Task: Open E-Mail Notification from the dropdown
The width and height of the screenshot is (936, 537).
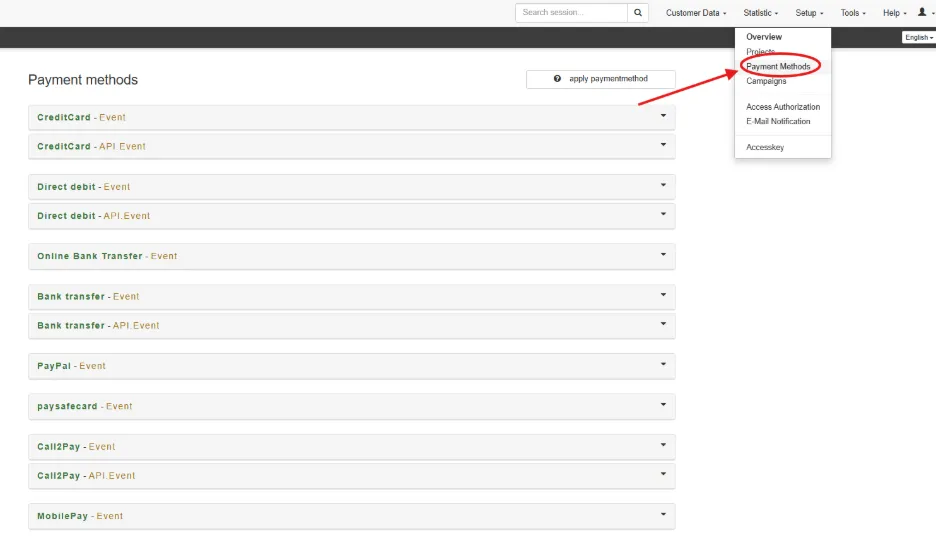Action: click(778, 121)
